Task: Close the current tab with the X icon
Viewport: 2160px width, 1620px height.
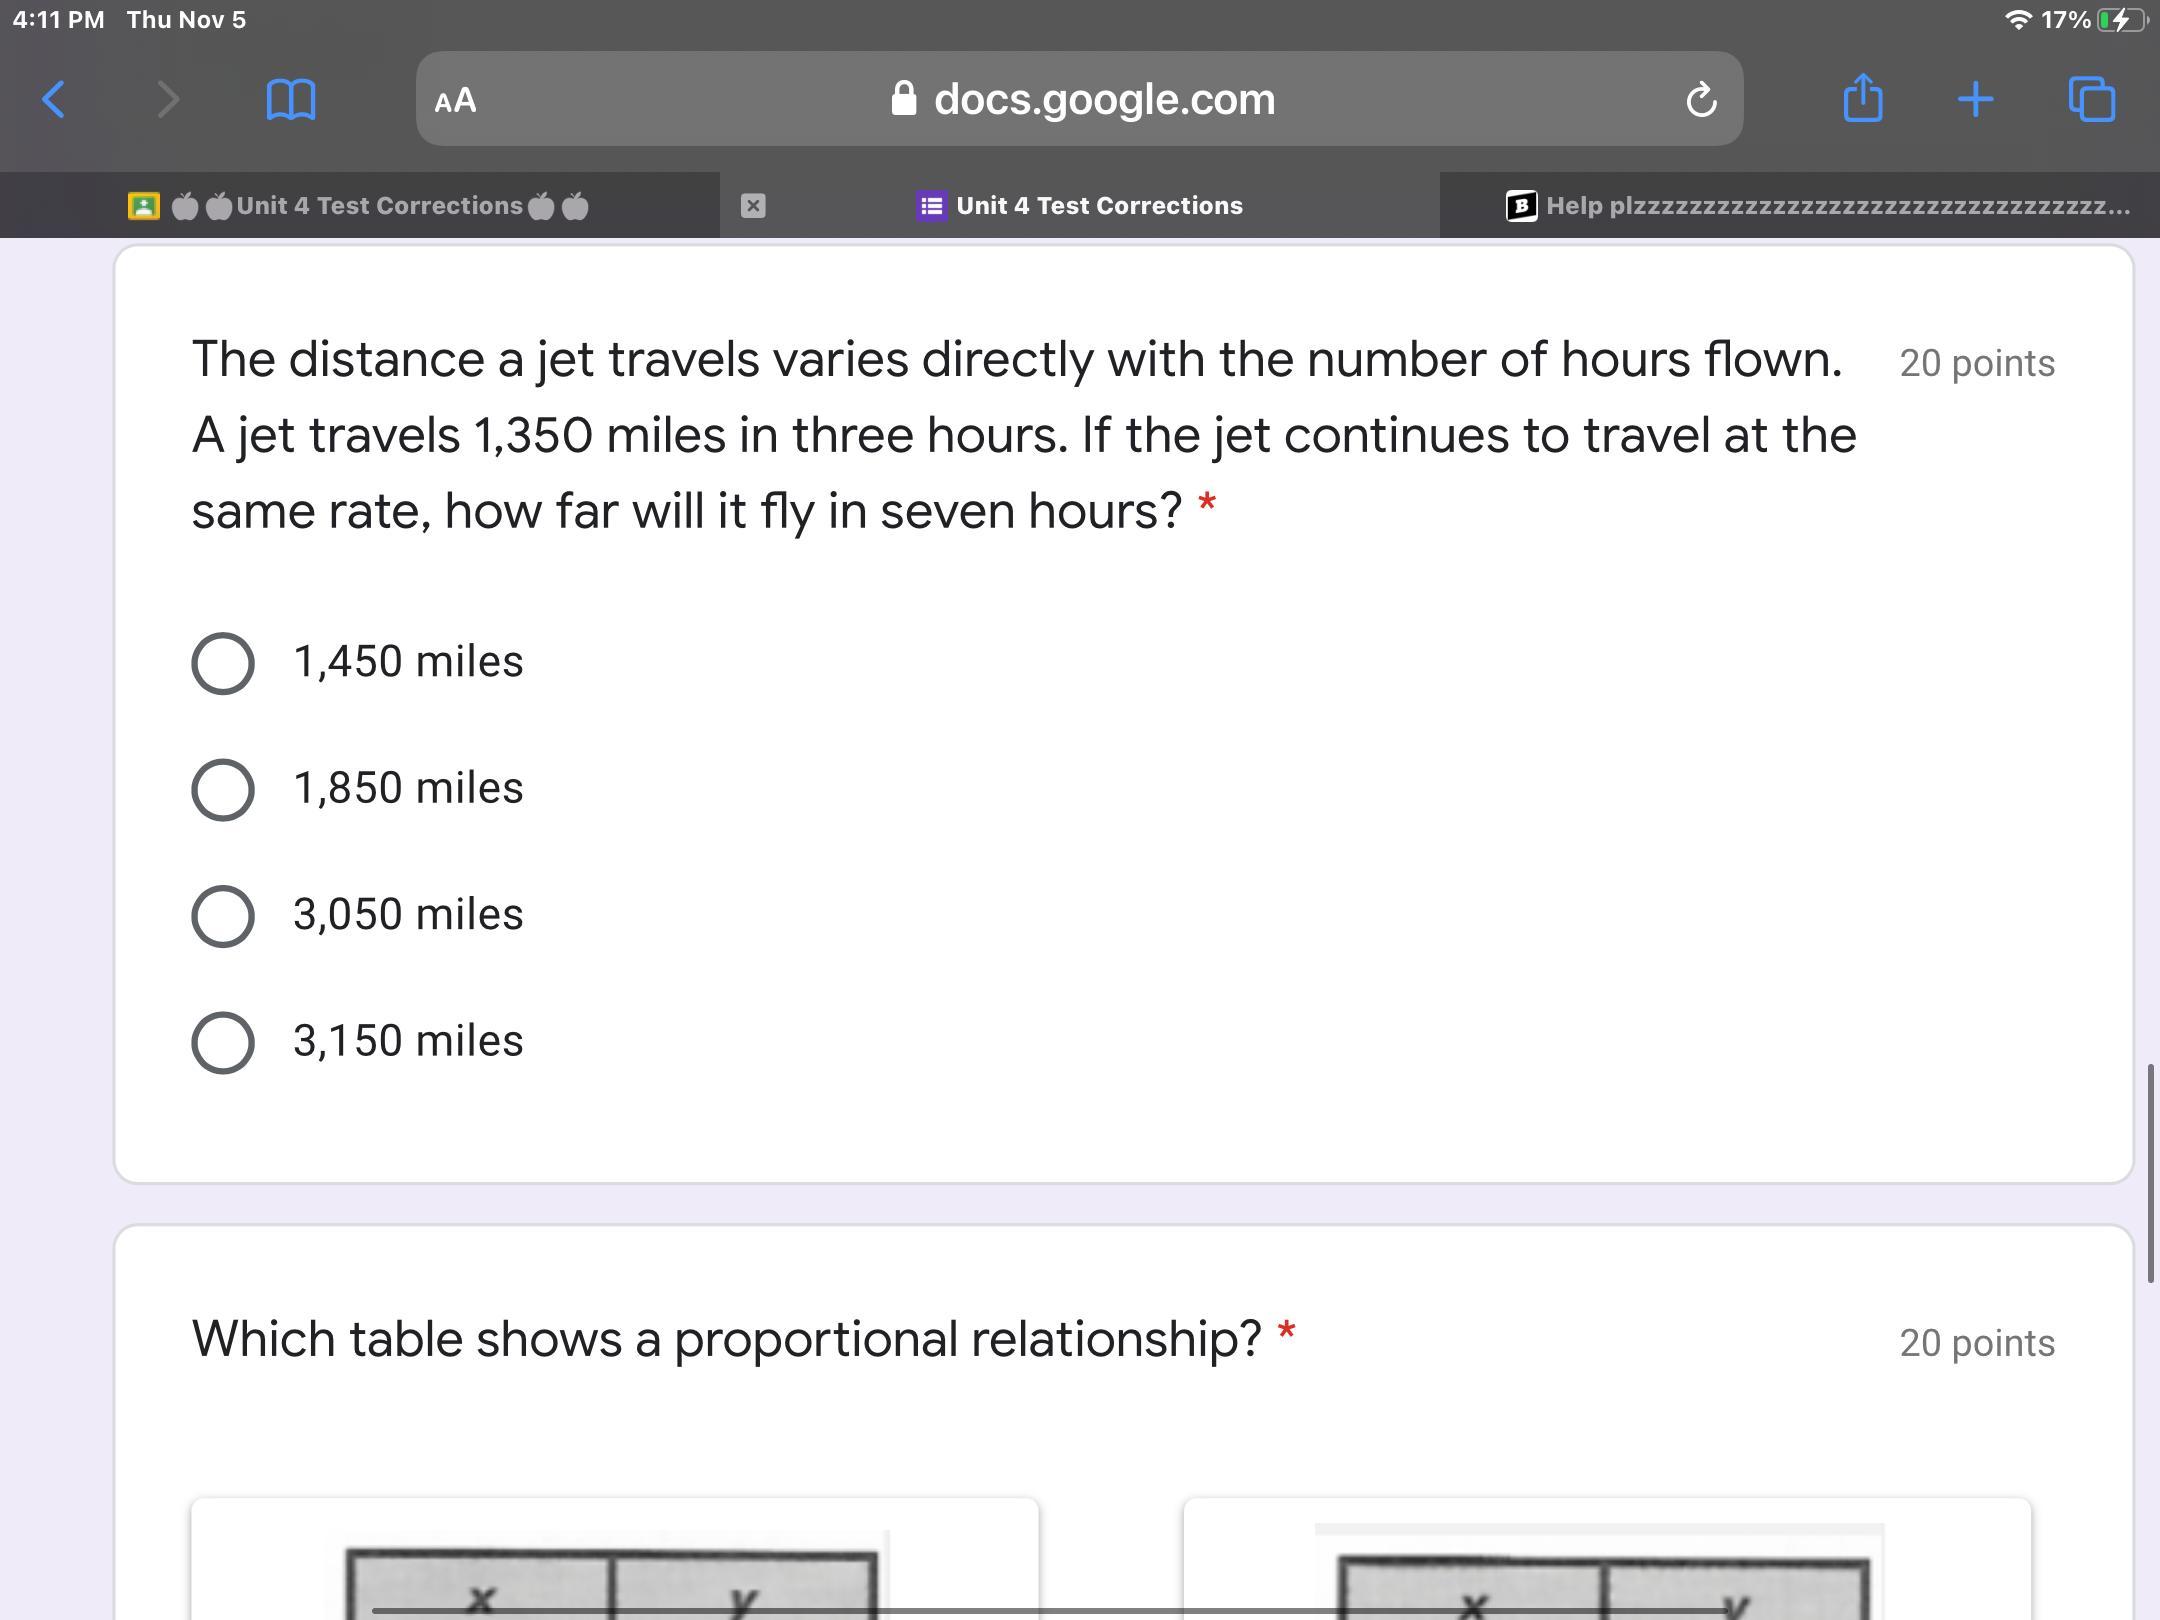Action: (x=753, y=206)
